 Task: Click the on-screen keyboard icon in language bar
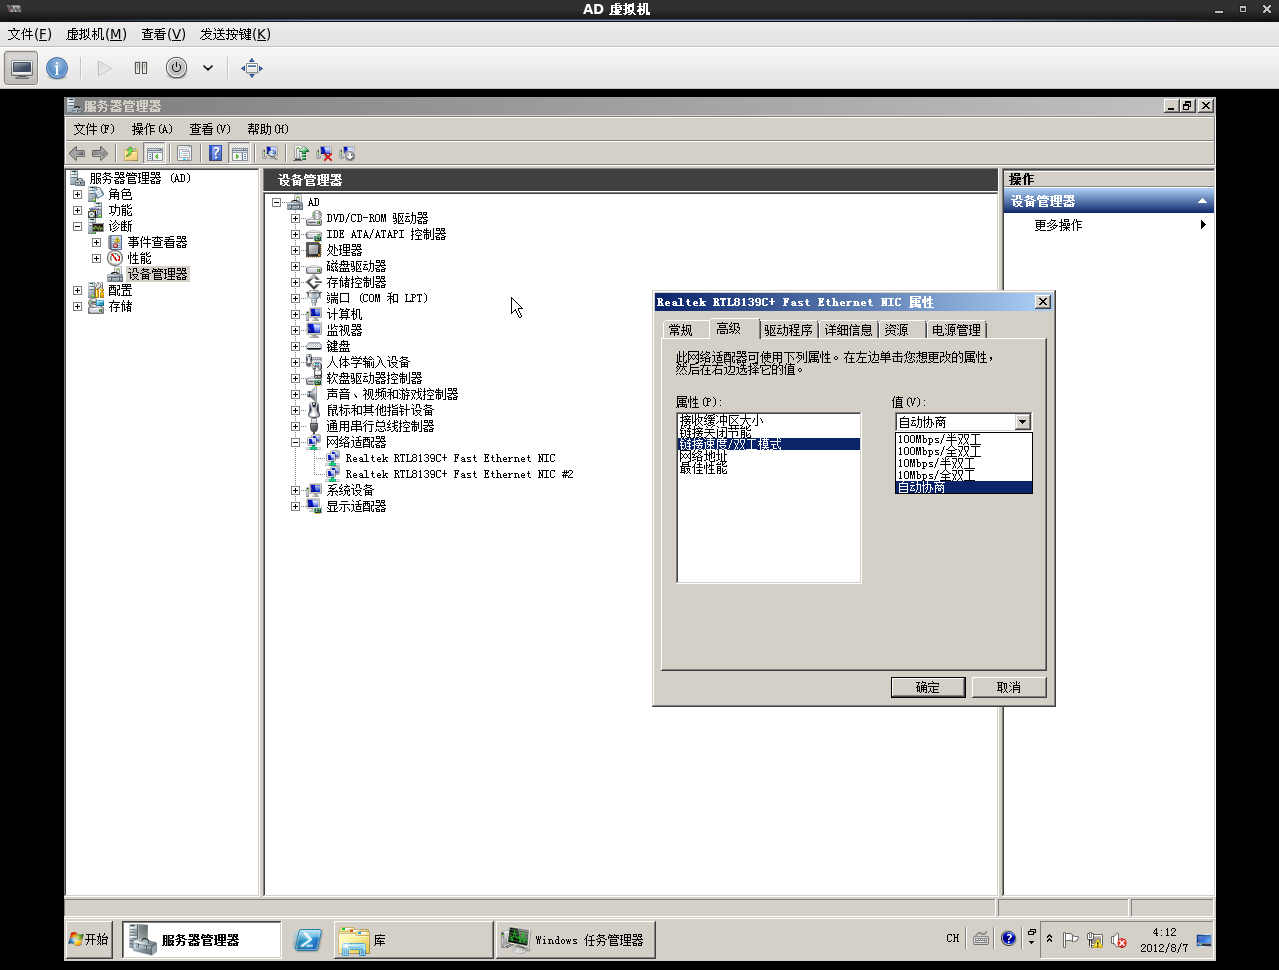pyautogui.click(x=981, y=939)
